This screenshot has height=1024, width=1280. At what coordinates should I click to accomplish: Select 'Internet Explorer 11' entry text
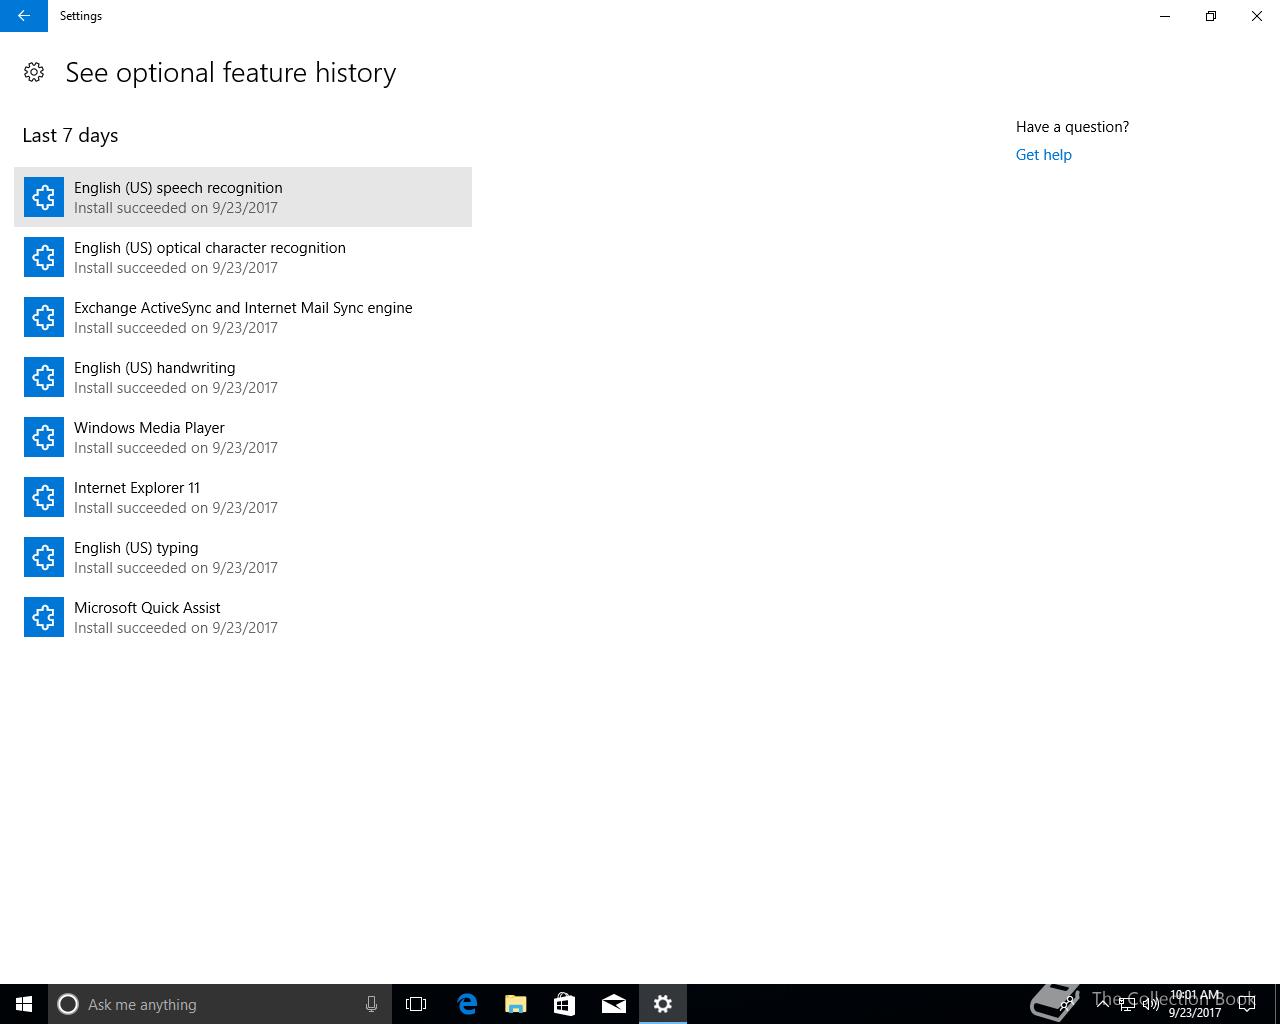point(137,488)
